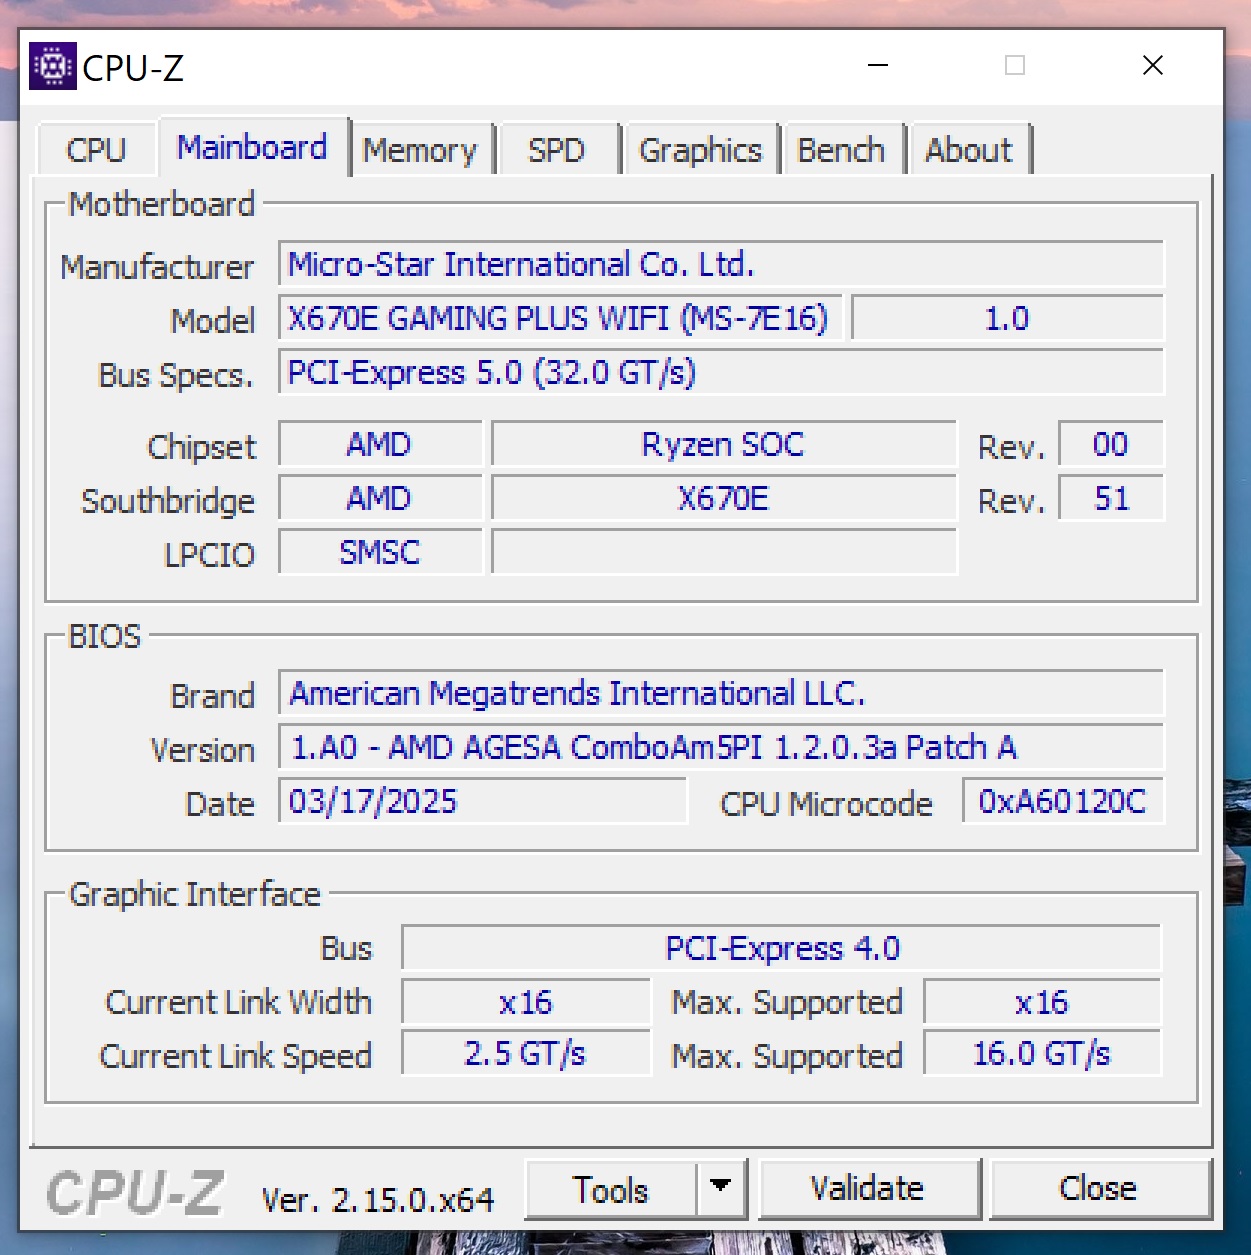This screenshot has height=1255, width=1251.
Task: Select the BIOS version 1.A0 AGESA field
Action: point(721,747)
